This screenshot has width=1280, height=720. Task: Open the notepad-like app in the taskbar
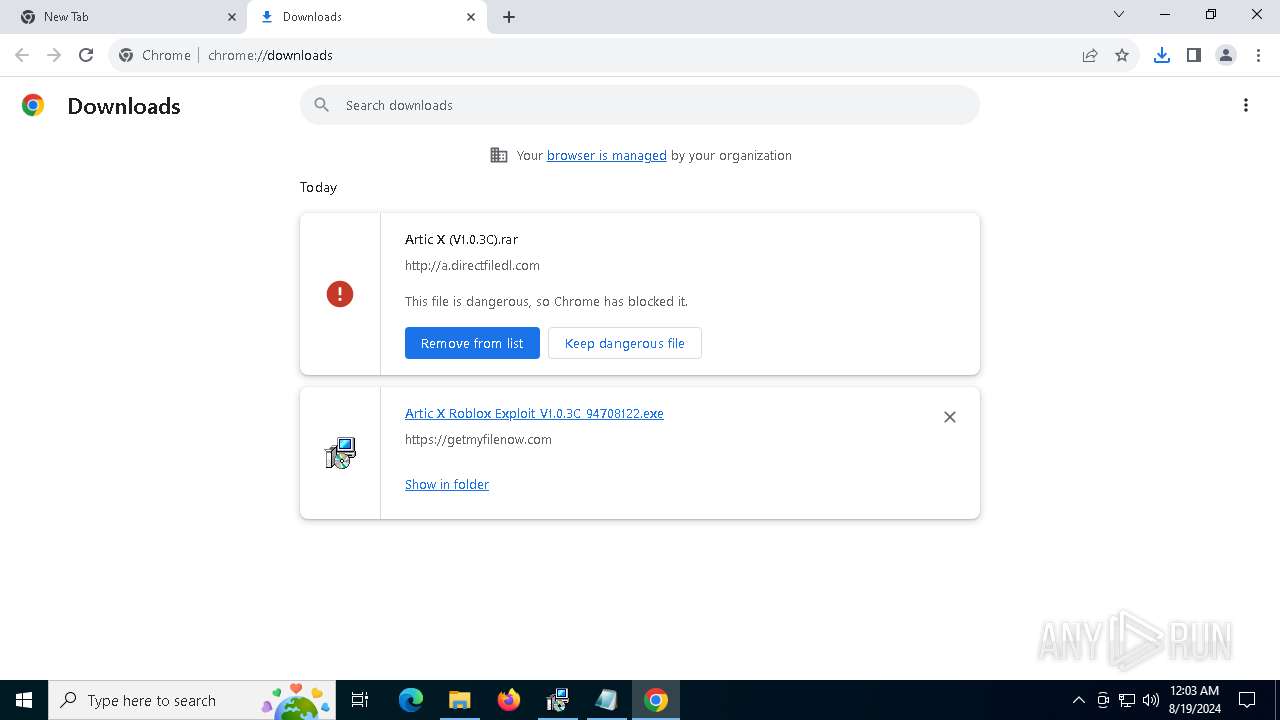pyautogui.click(x=607, y=700)
